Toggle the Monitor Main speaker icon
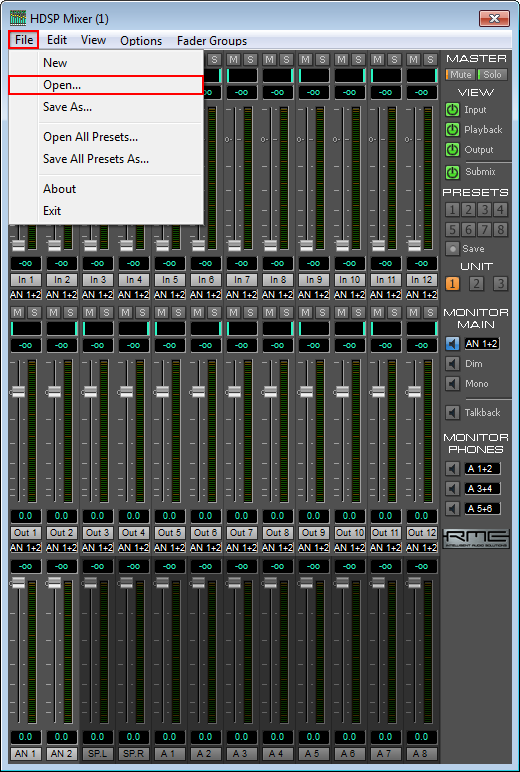 [452, 344]
